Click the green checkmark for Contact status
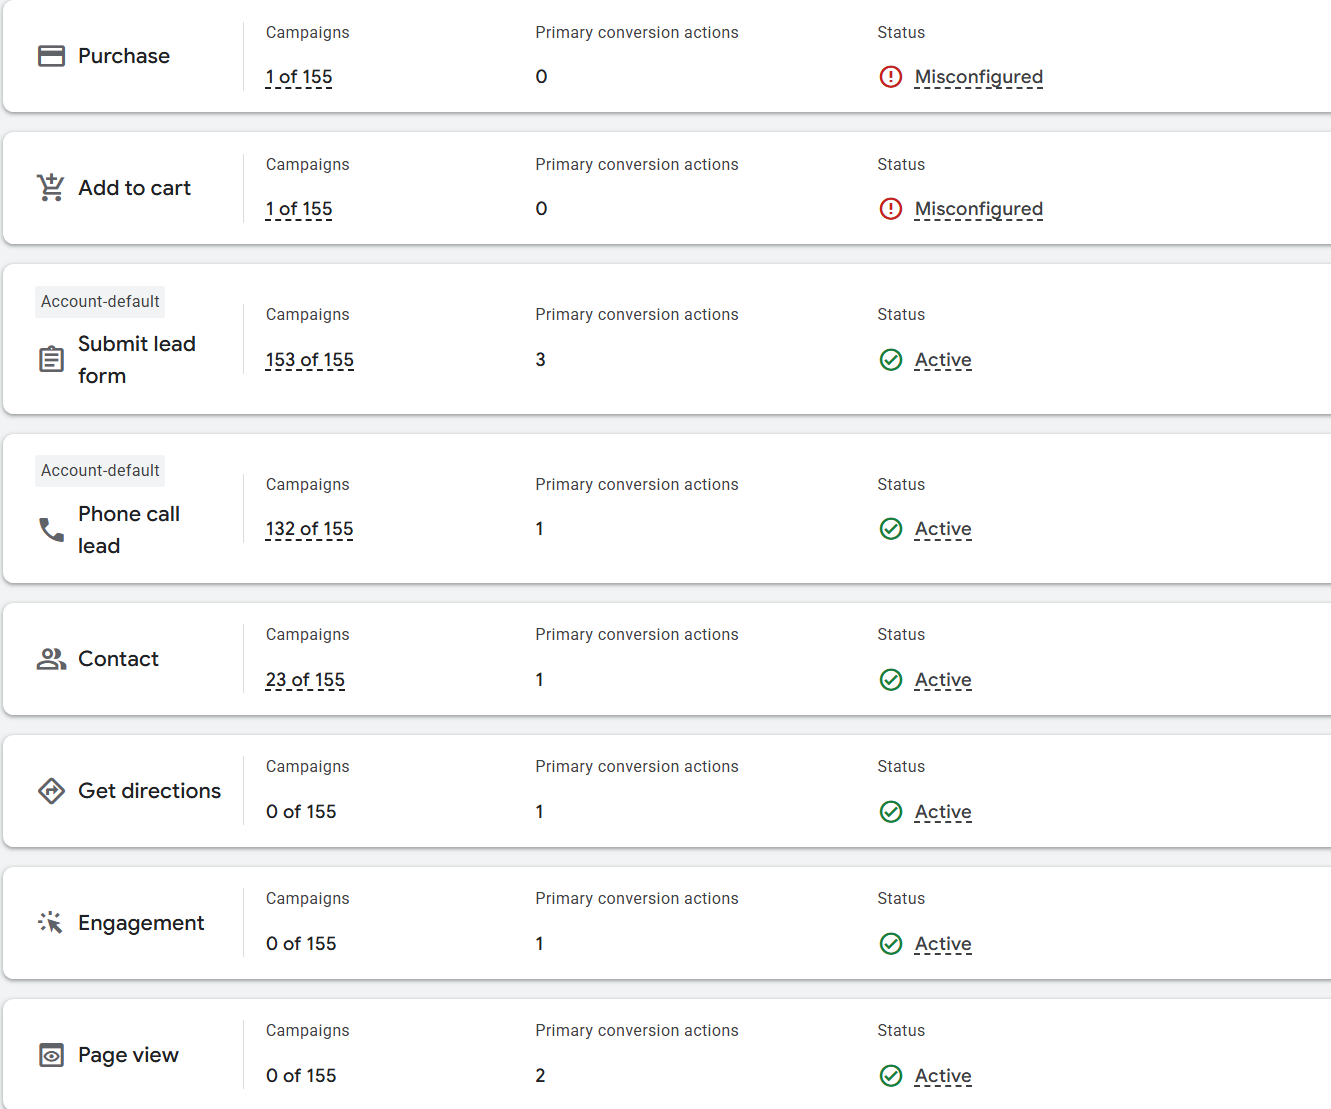The height and width of the screenshot is (1109, 1331). pos(890,680)
